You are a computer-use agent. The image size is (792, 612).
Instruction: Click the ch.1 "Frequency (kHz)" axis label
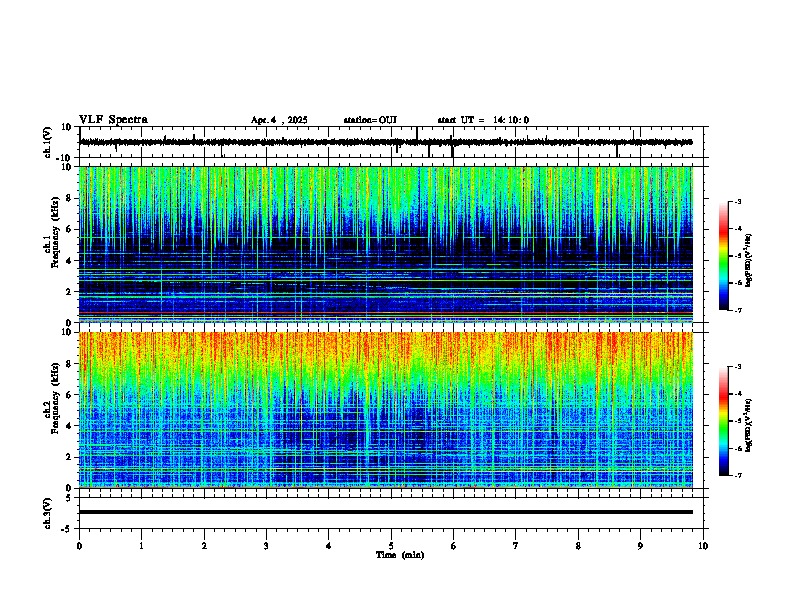(55, 233)
